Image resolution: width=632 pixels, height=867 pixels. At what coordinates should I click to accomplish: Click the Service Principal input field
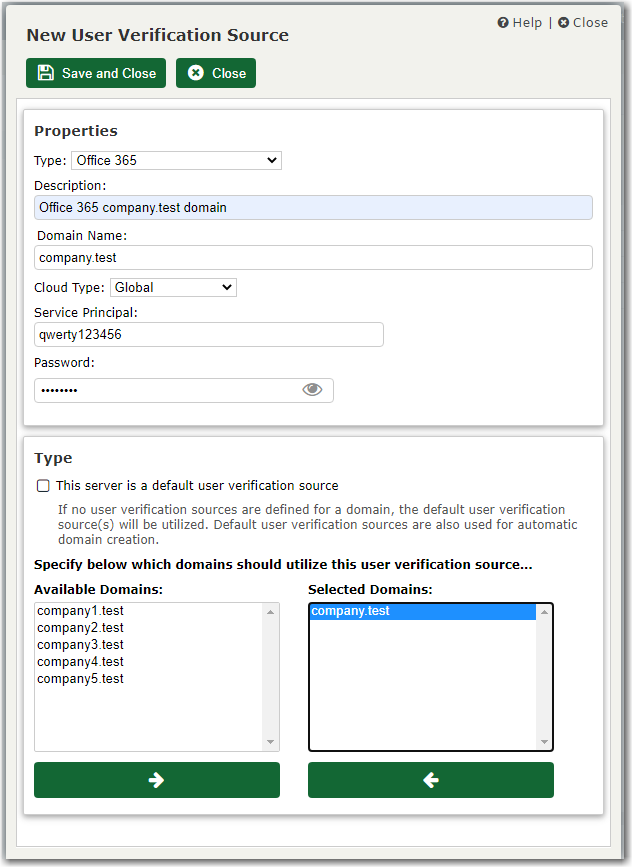click(x=208, y=335)
